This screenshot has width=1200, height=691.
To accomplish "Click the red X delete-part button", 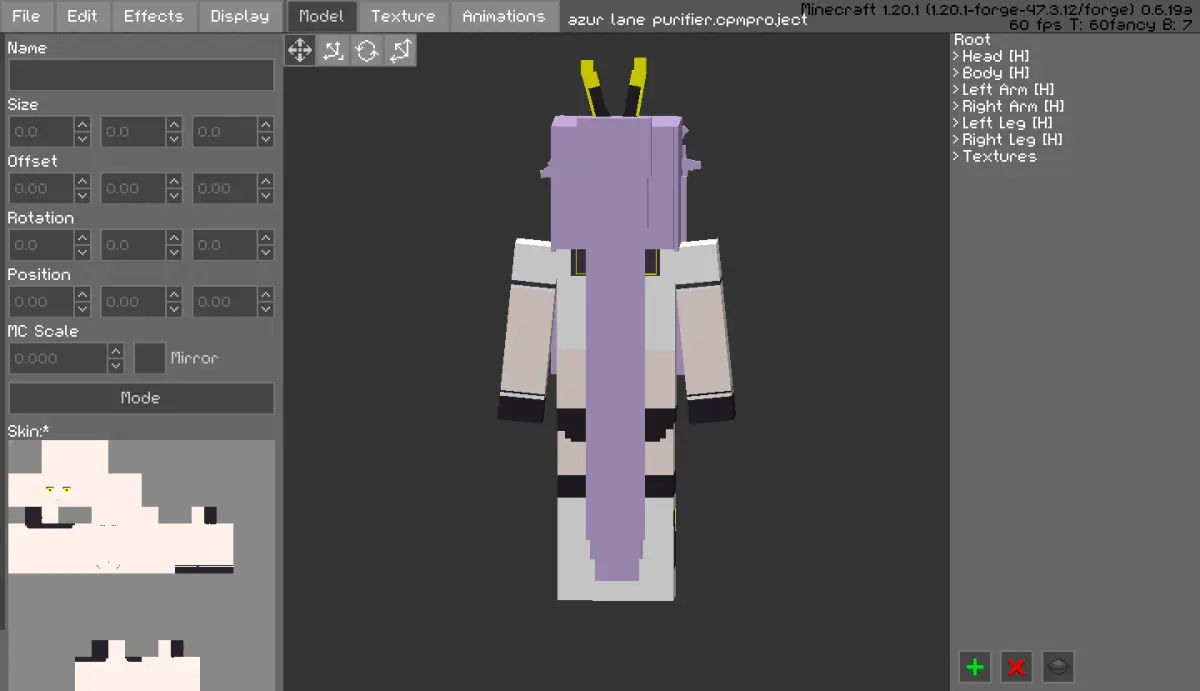I will pyautogui.click(x=1017, y=666).
